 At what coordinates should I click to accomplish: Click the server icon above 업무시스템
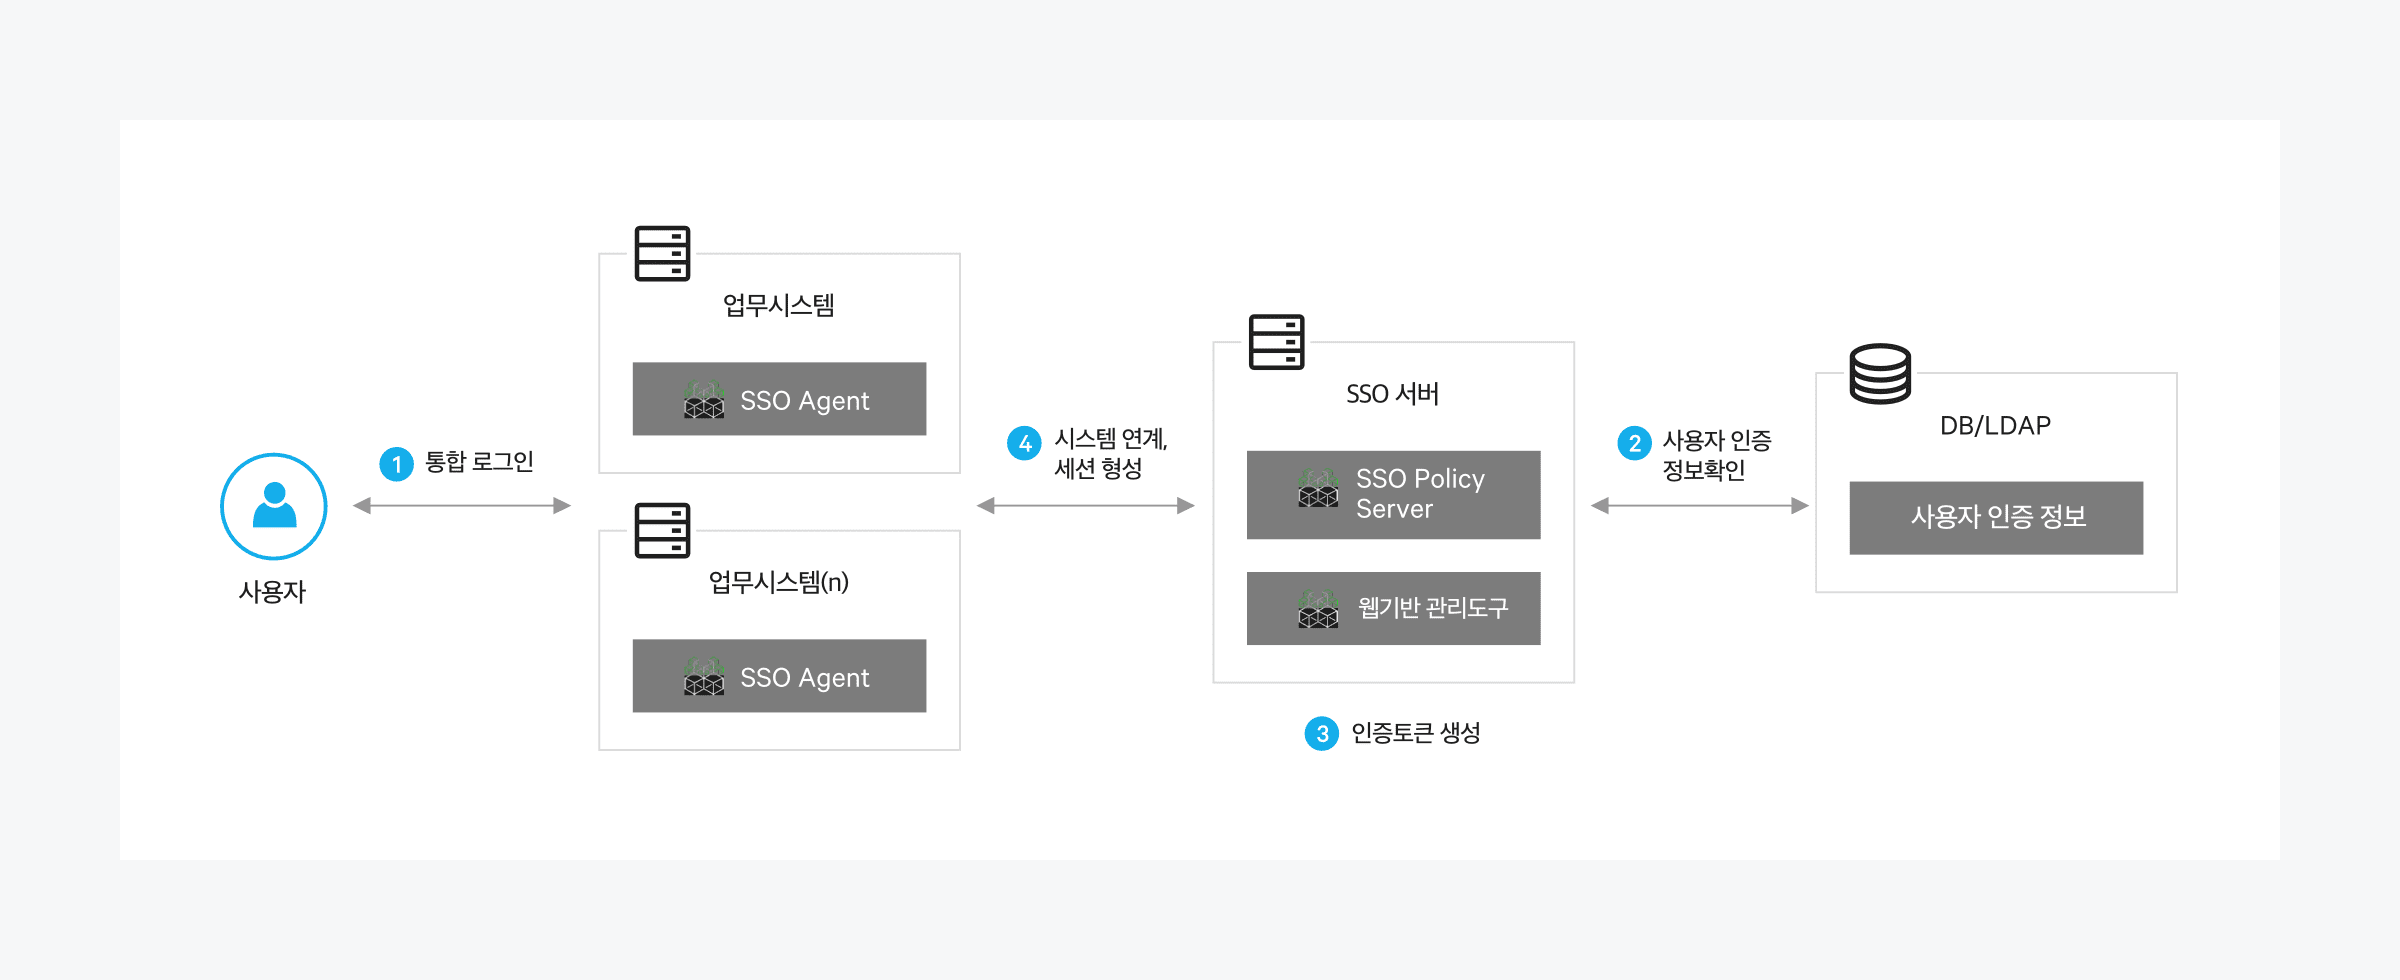662,253
